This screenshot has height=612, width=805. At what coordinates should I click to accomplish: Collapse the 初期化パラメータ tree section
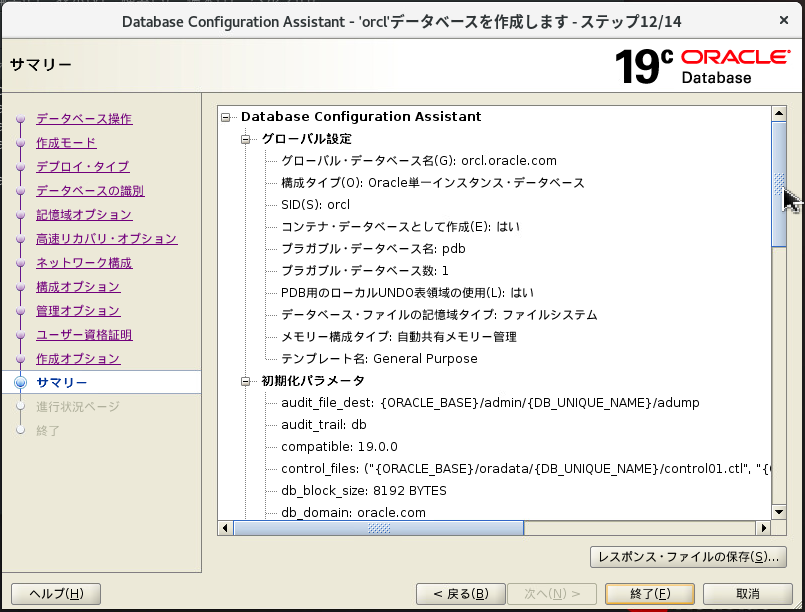[246, 381]
